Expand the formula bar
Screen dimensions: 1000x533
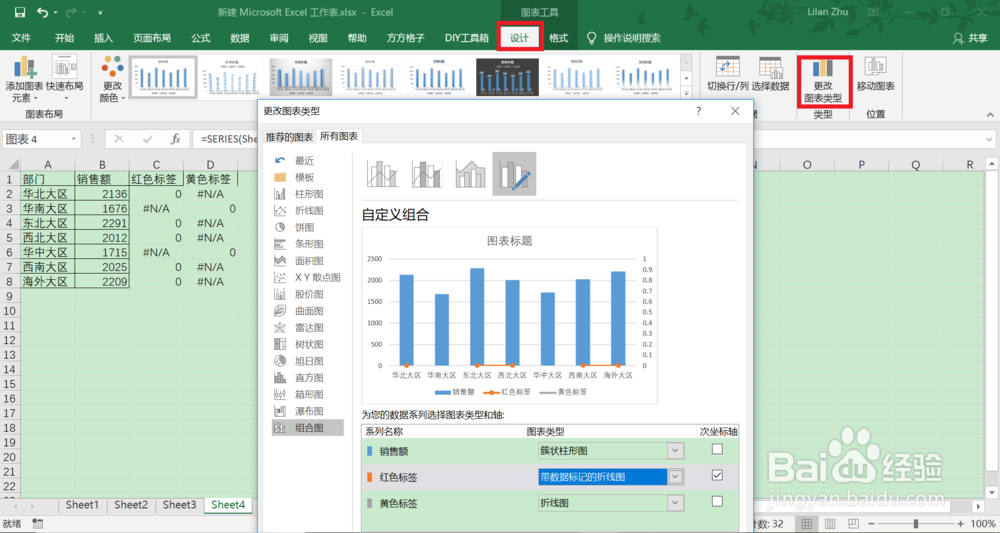click(989, 139)
